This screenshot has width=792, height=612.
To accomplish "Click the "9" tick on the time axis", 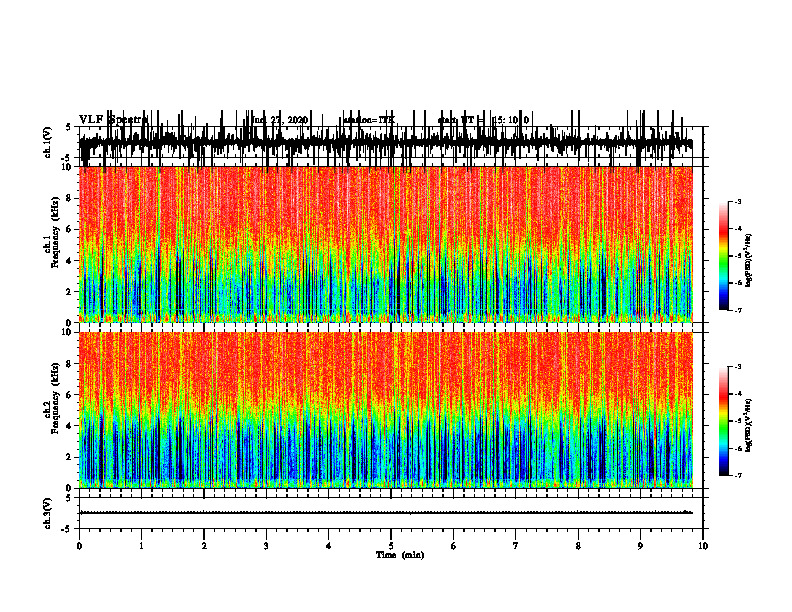I will [640, 546].
